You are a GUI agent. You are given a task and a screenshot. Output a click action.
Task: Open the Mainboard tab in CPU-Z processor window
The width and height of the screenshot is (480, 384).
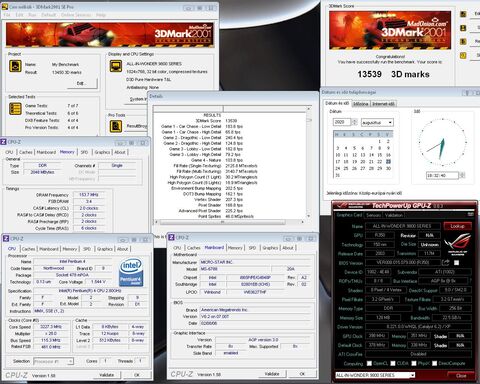point(49,249)
